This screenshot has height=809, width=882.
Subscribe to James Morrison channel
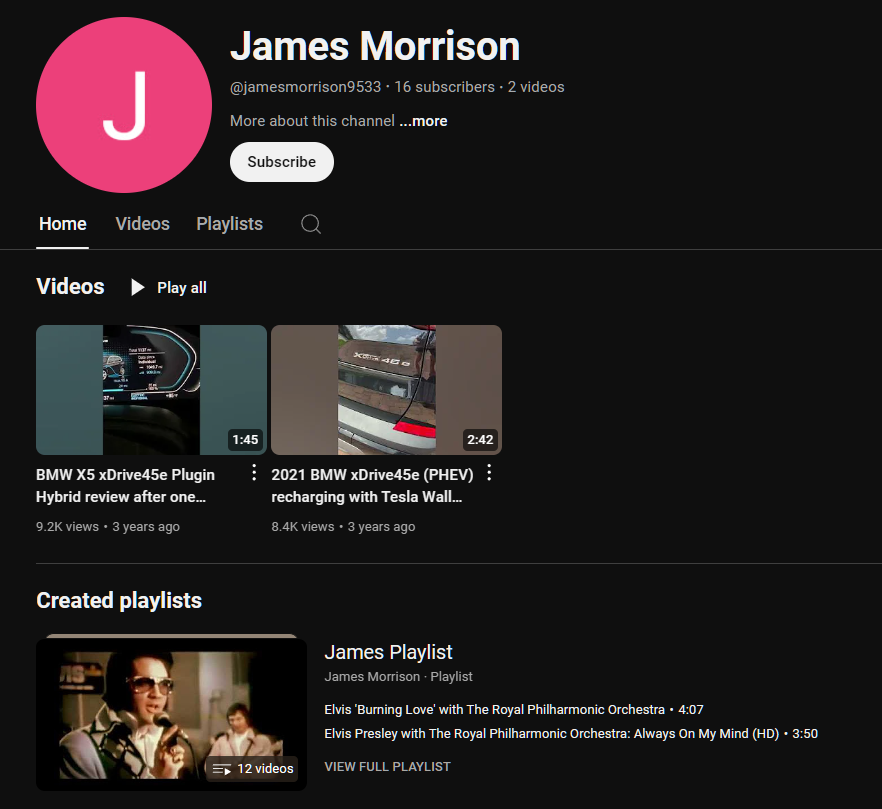click(282, 162)
